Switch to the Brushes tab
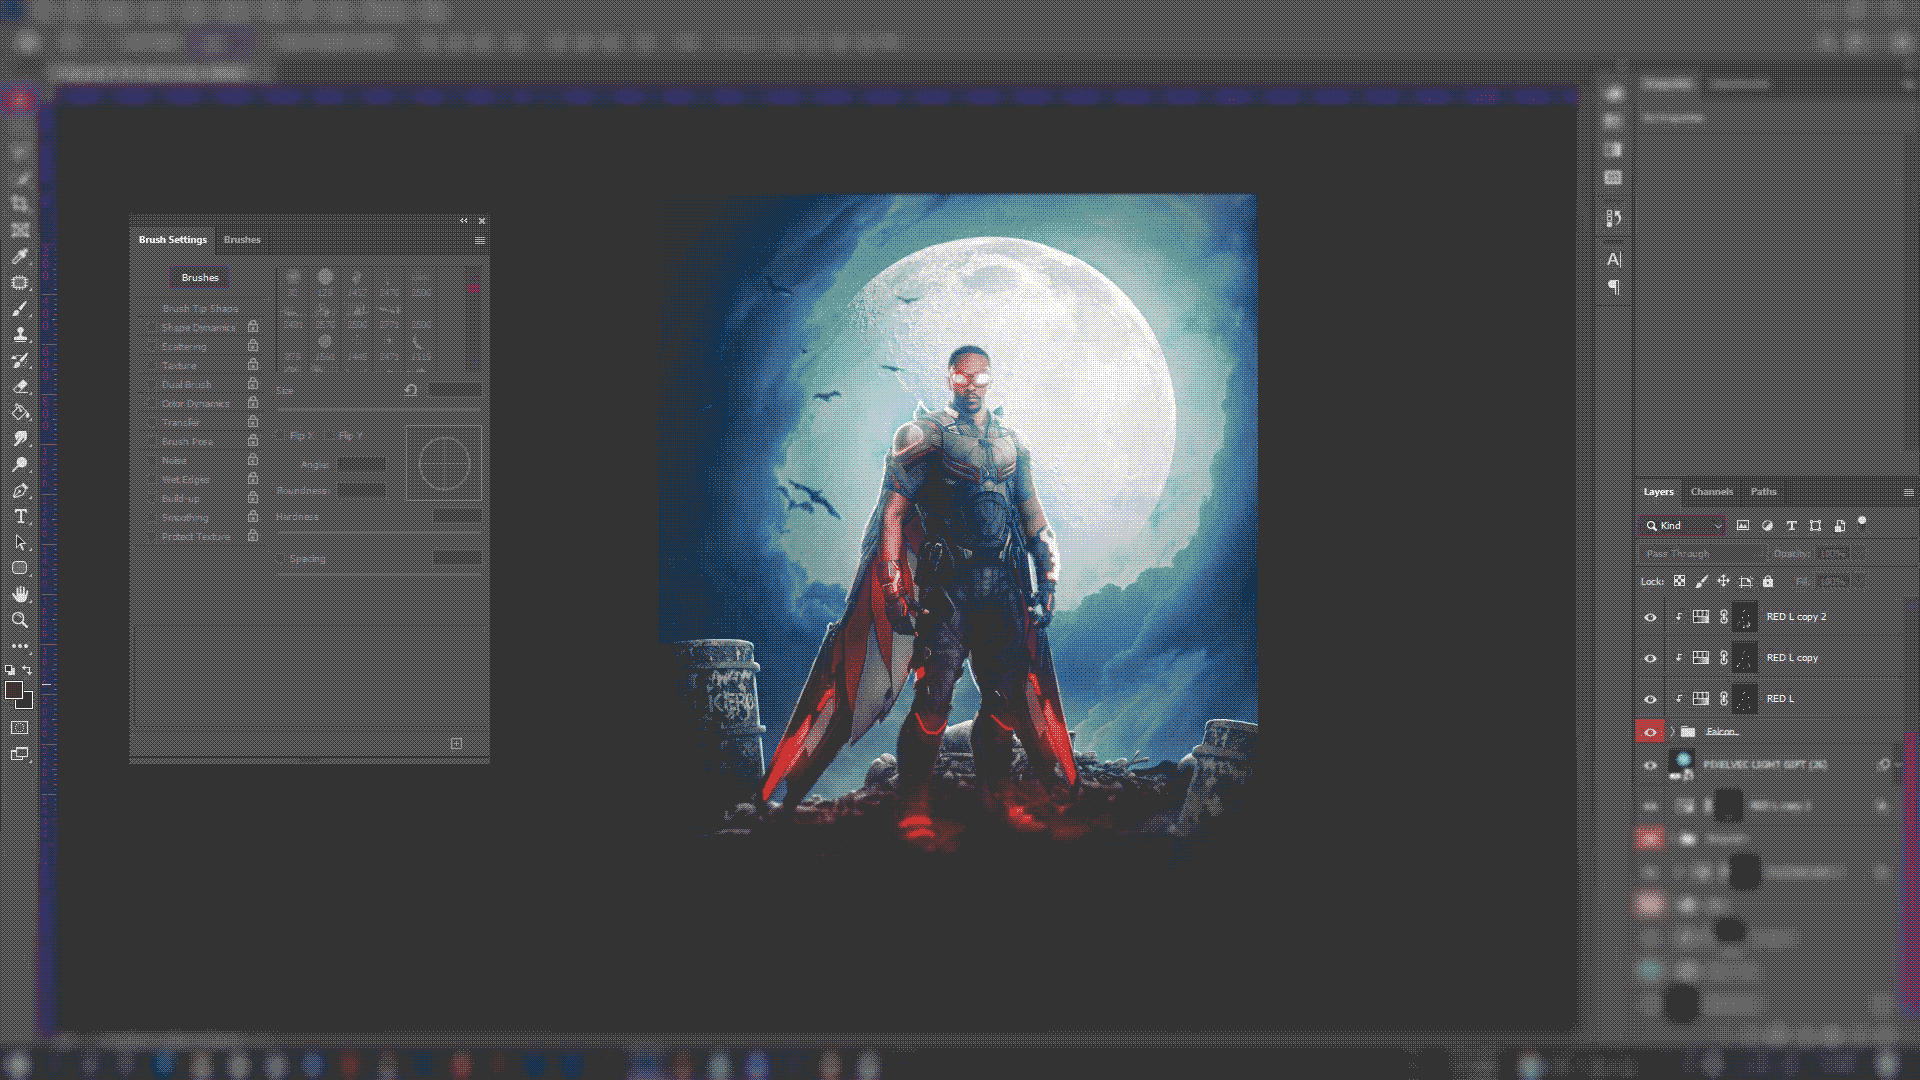The width and height of the screenshot is (1920, 1080). [x=242, y=240]
